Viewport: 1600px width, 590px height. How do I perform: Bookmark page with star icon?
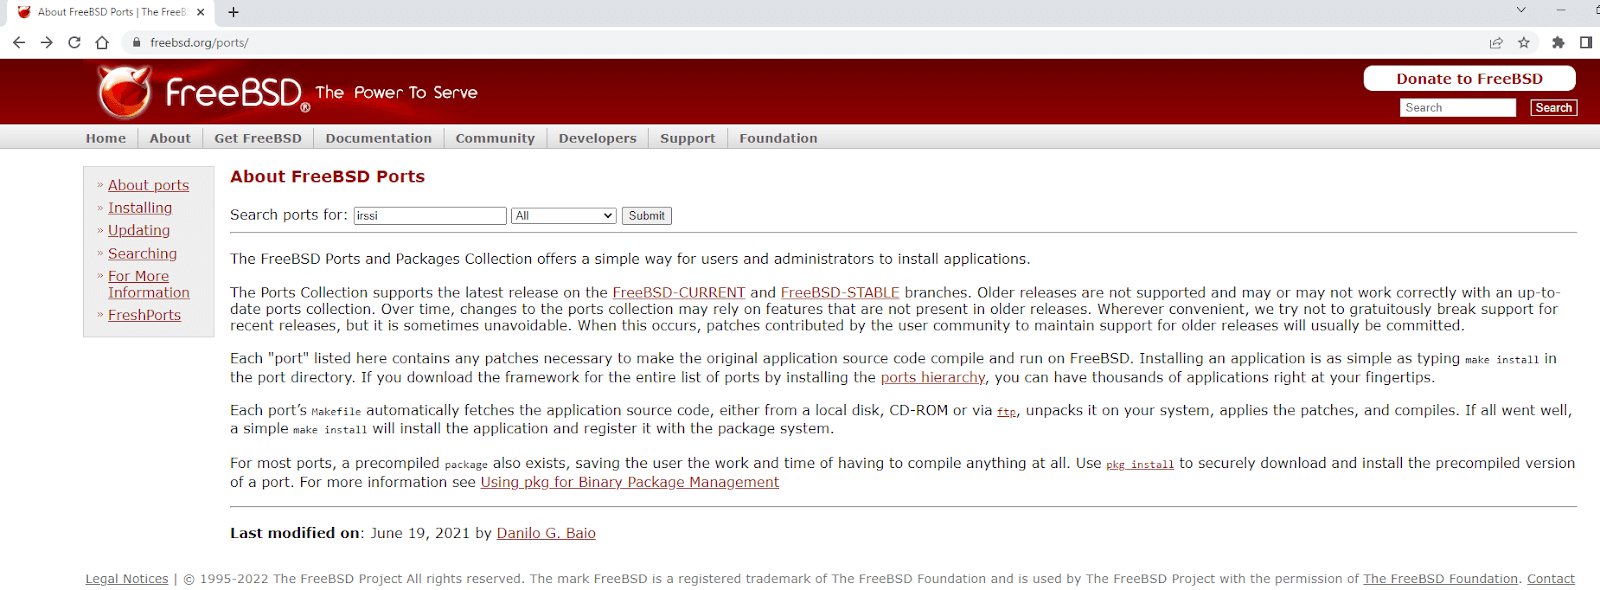pos(1524,42)
